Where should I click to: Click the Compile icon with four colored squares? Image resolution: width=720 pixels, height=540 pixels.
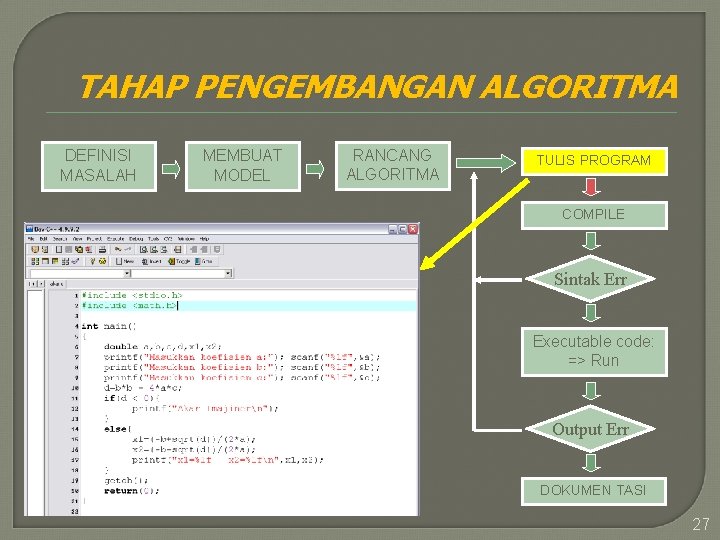tap(35, 261)
